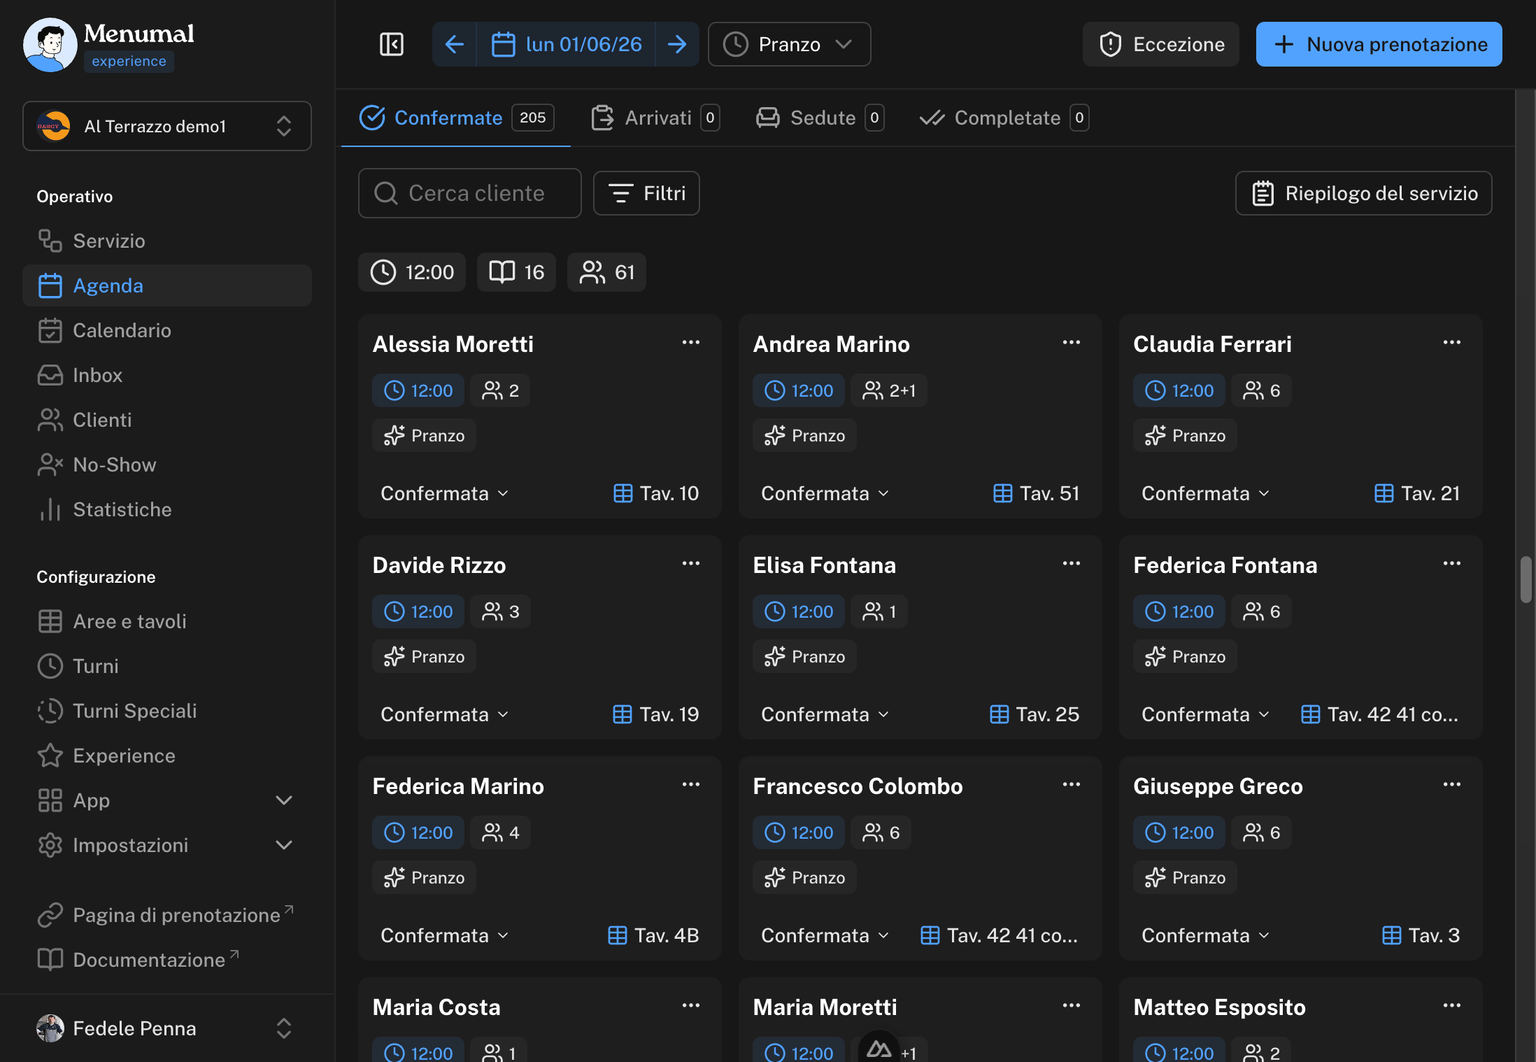Image resolution: width=1536 pixels, height=1062 pixels.
Task: Expand the Impostazioni section chevron
Action: point(284,845)
